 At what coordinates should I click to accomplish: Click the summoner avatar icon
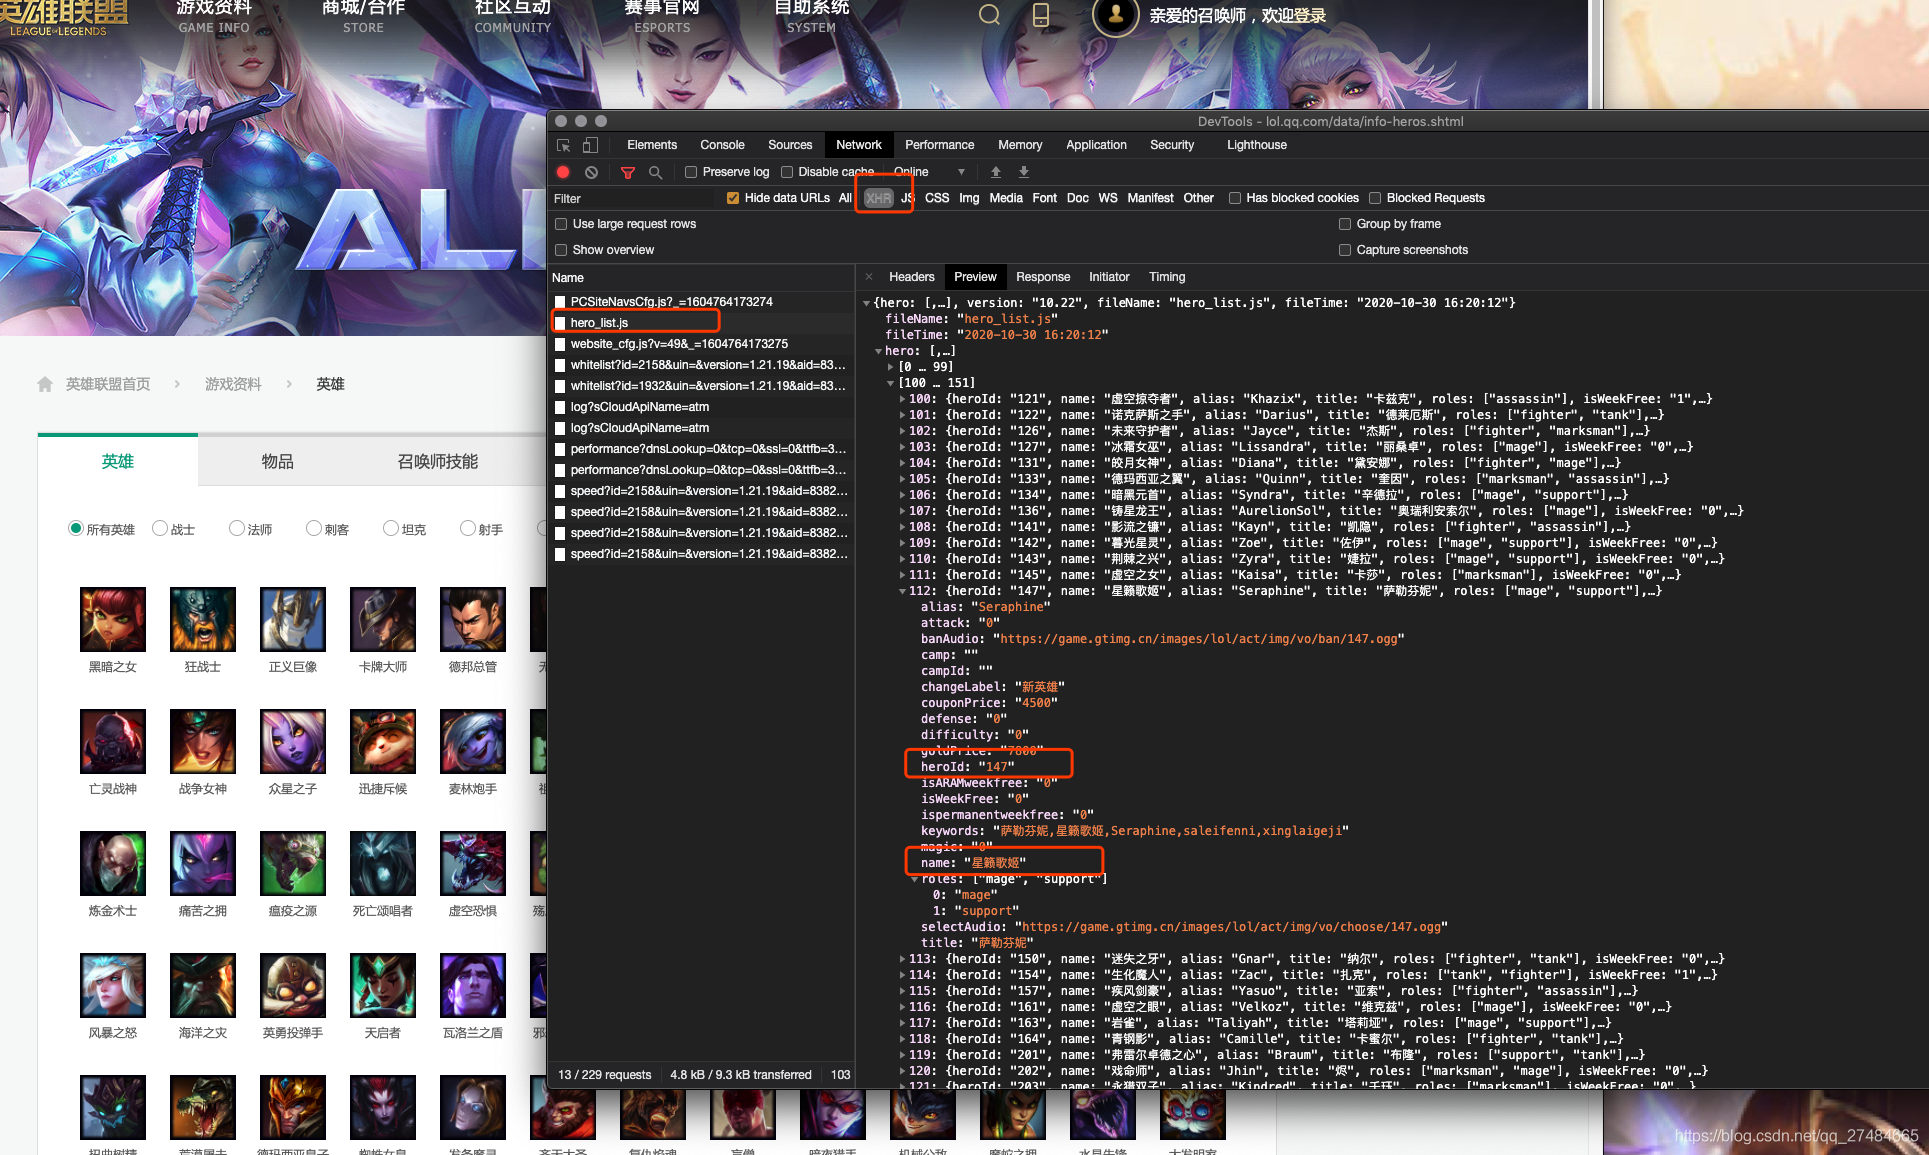coord(1116,15)
